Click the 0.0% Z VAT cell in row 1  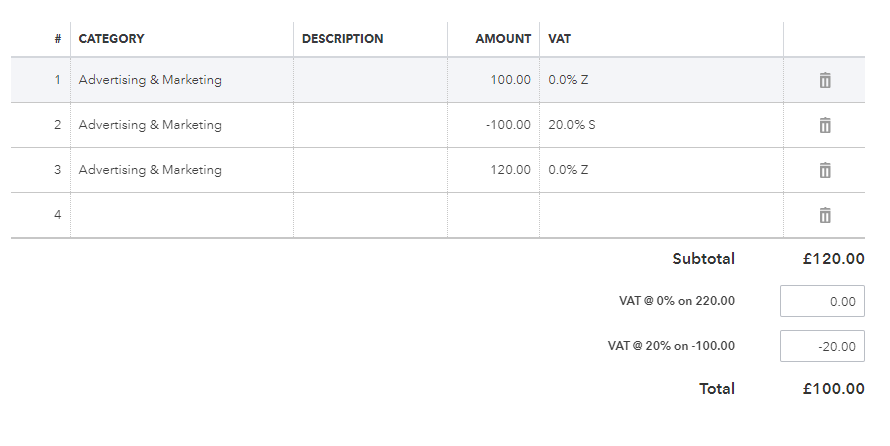coord(660,80)
